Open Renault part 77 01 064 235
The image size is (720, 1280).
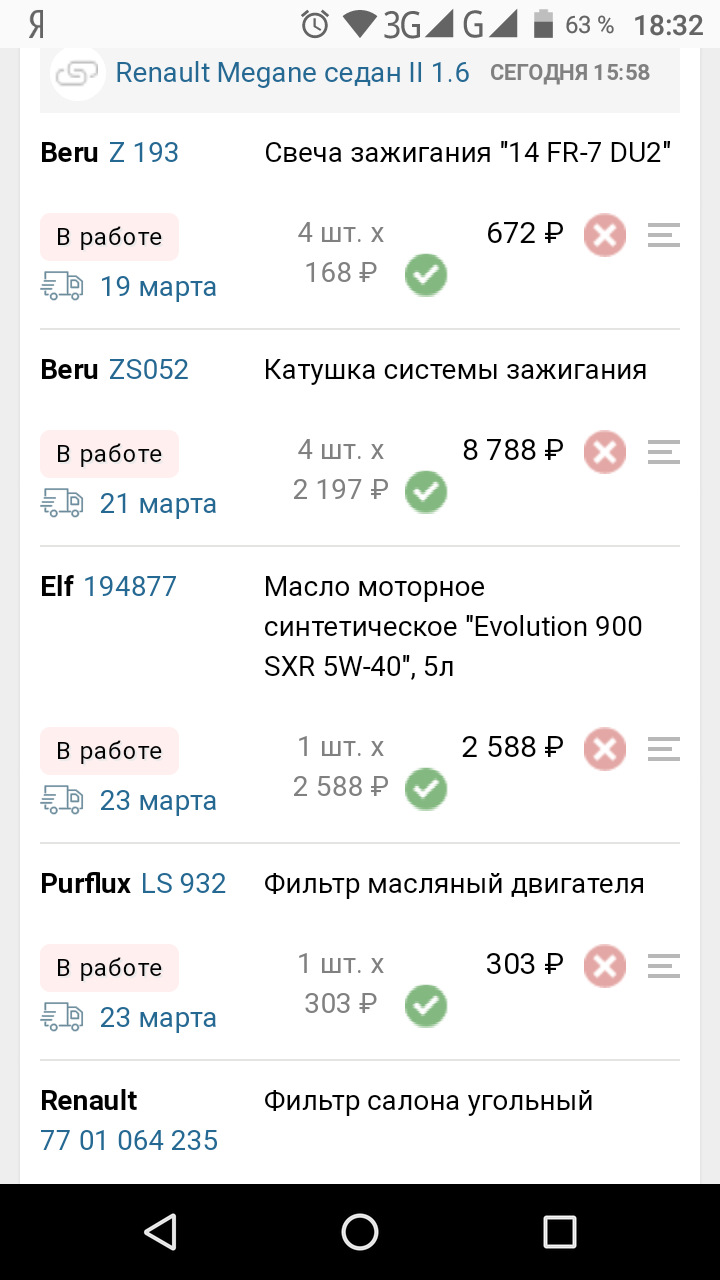coord(129,1140)
